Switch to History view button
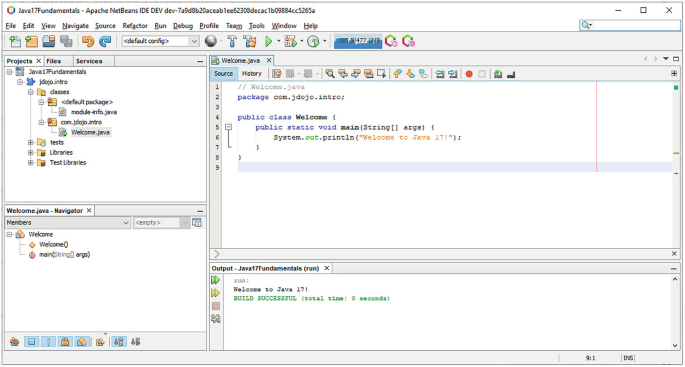This screenshot has width=685, height=367. point(252,73)
